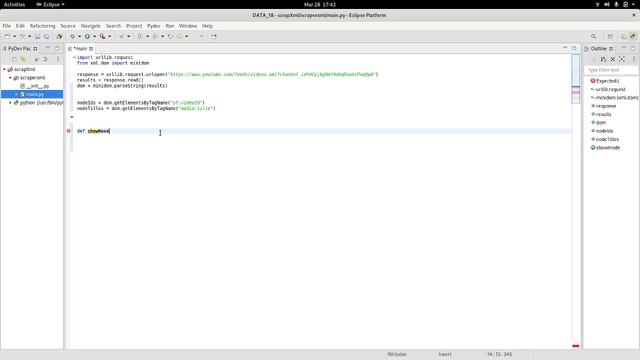640x360 pixels.
Task: Click the last toolbar icon before the gap
Action: pyautogui.click(x=214, y=36)
